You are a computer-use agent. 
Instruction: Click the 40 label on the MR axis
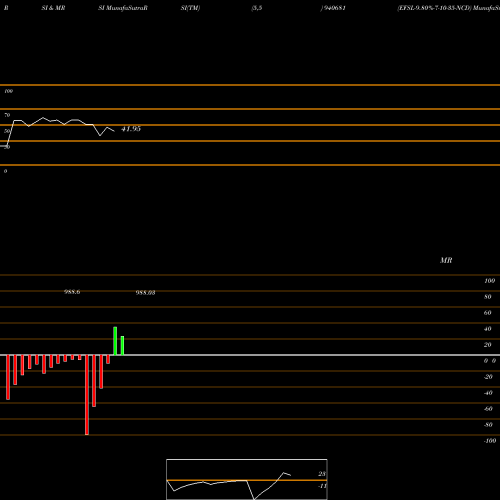pyautogui.click(x=488, y=329)
